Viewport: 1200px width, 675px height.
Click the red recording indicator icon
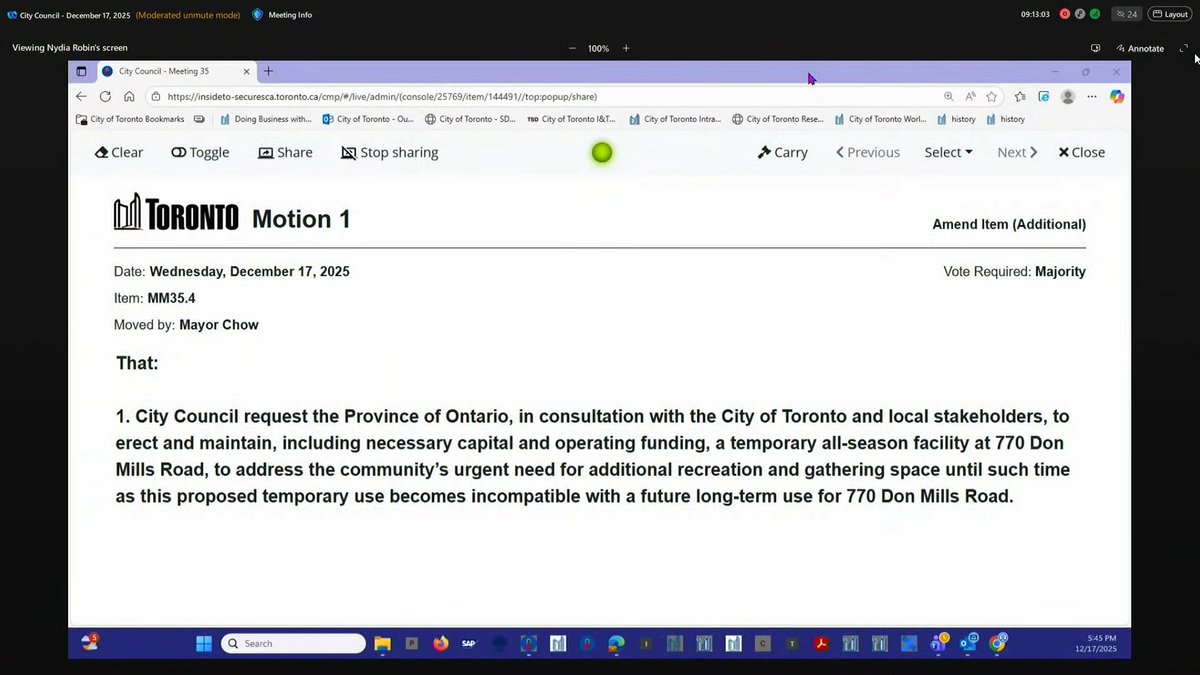[1065, 14]
